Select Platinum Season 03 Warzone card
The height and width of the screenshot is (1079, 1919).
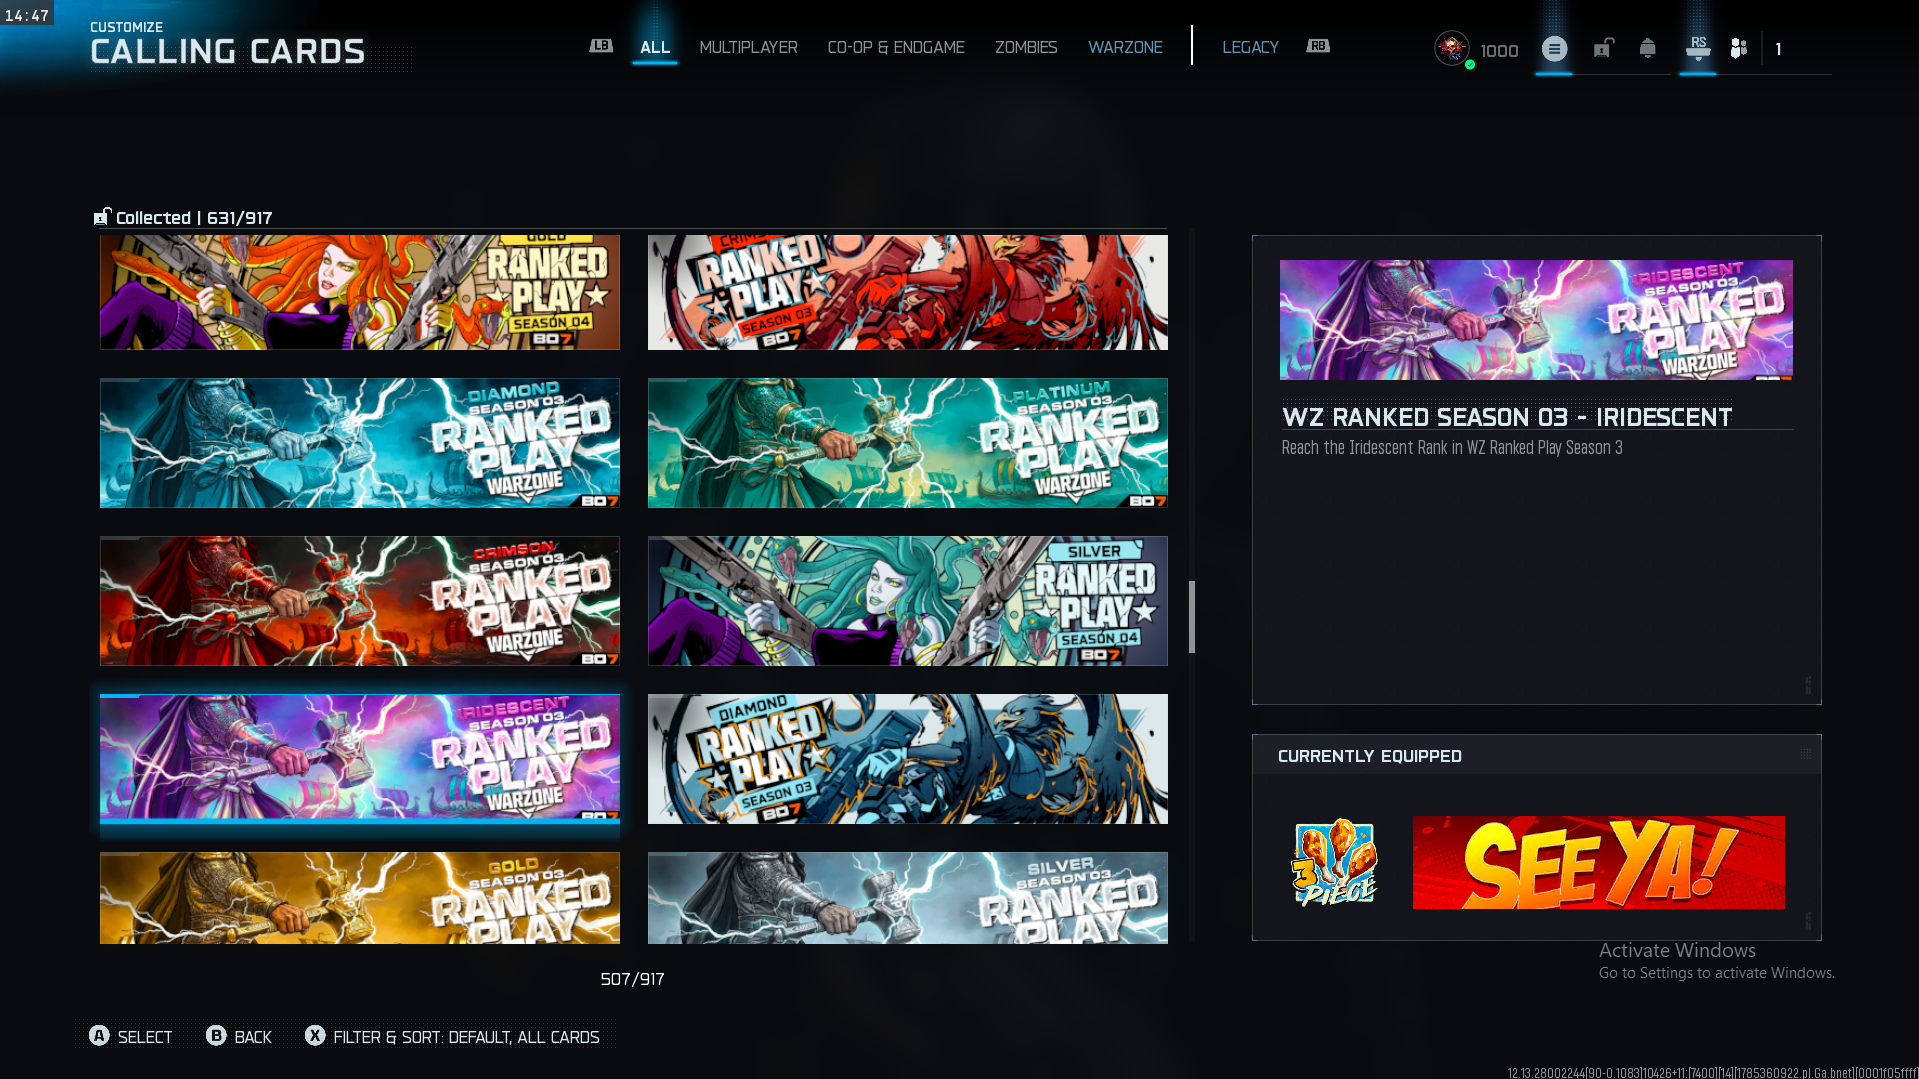[908, 443]
